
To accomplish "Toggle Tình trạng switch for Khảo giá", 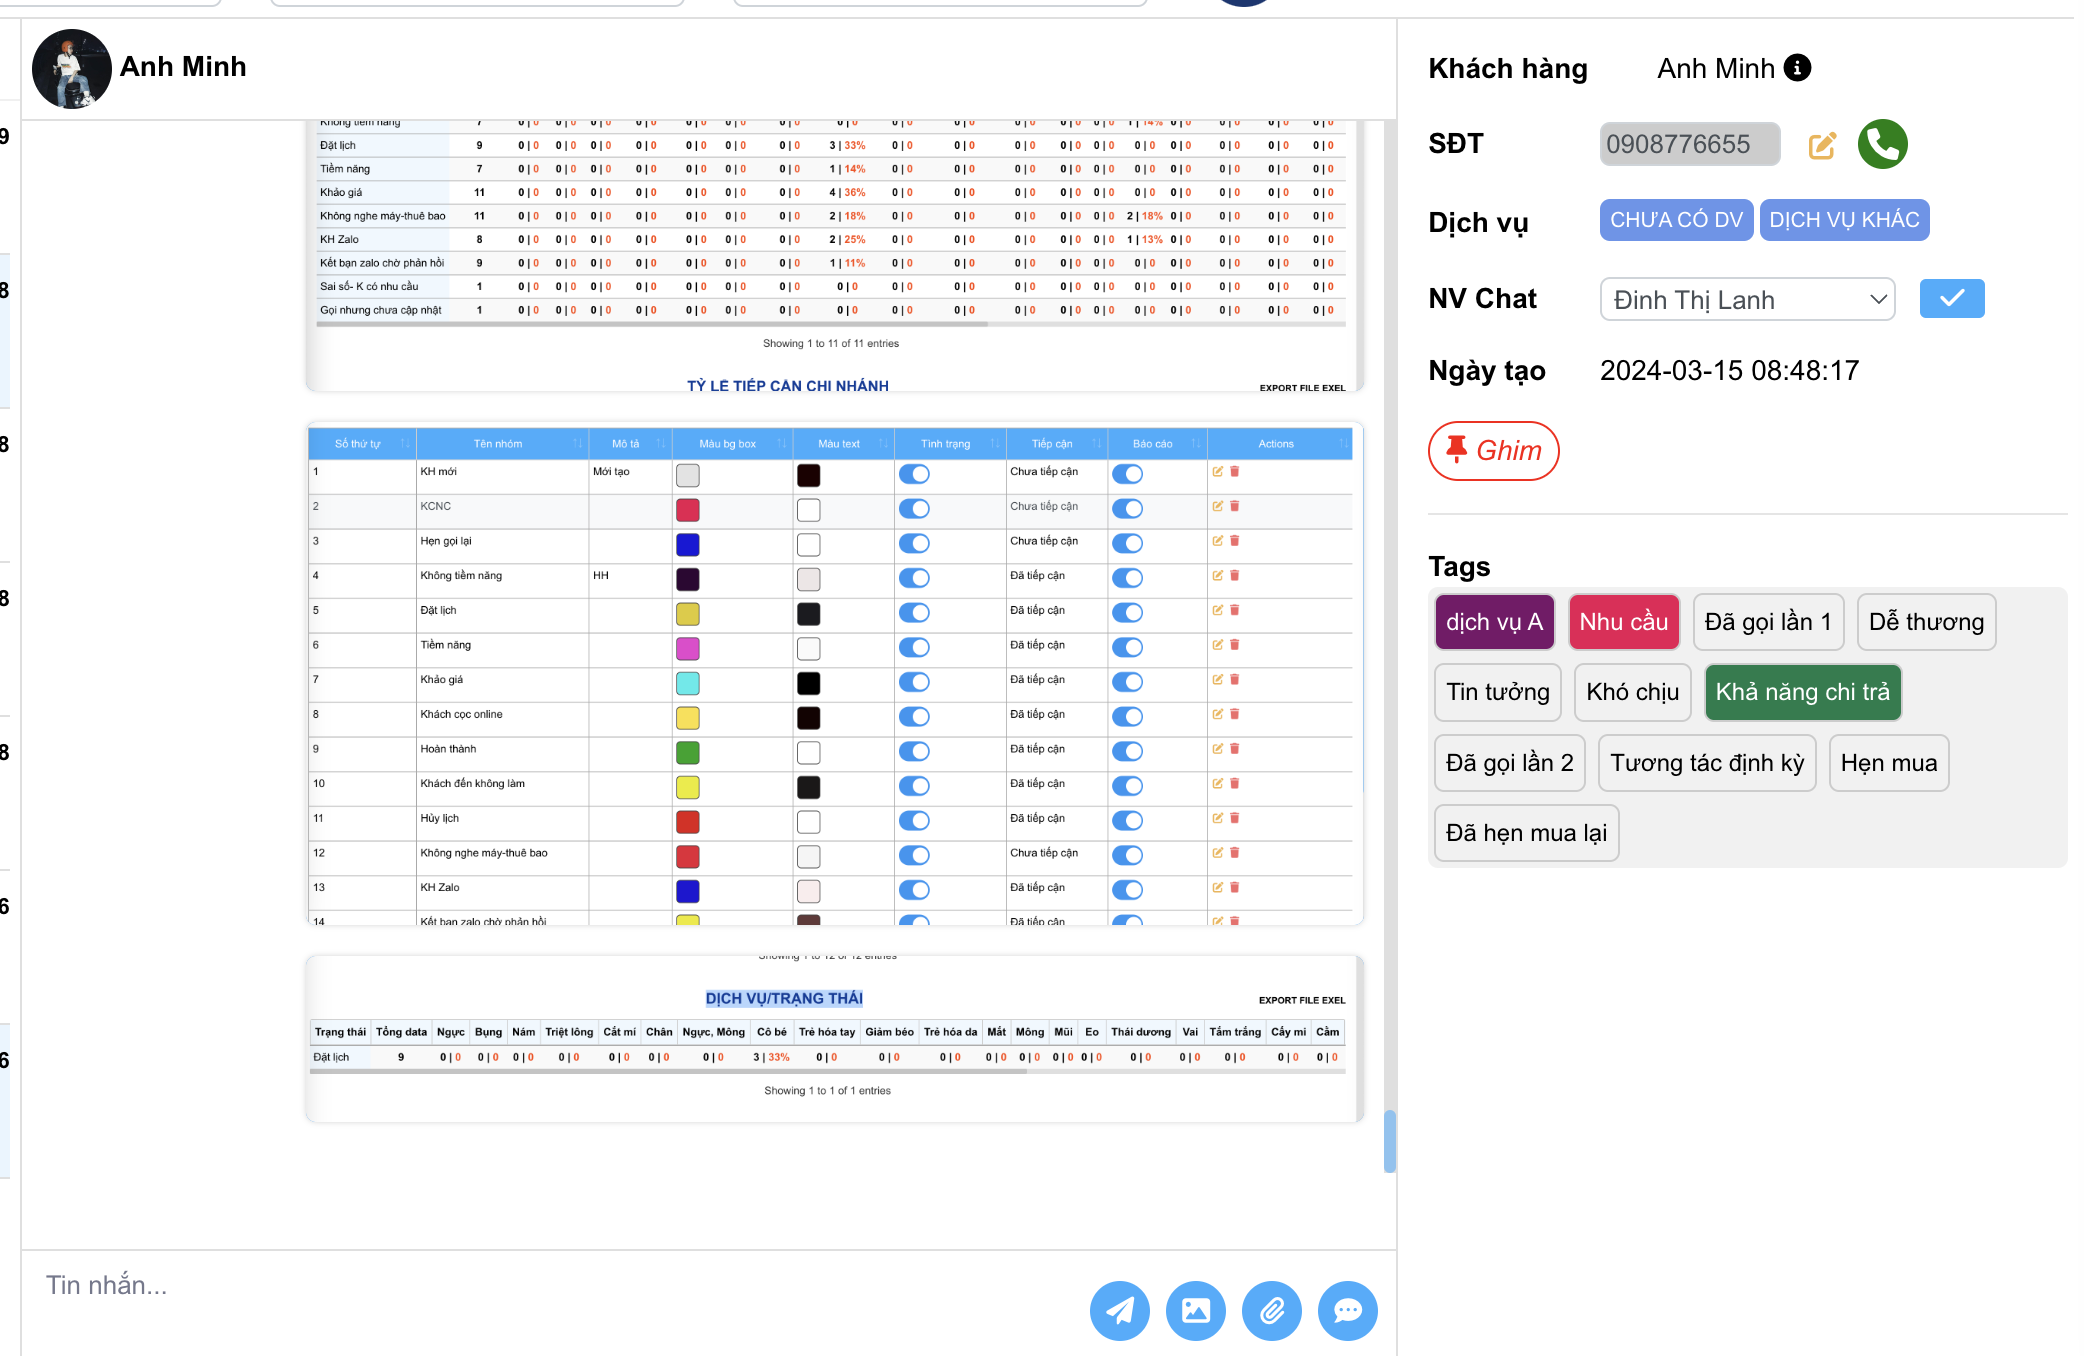I will [x=913, y=682].
